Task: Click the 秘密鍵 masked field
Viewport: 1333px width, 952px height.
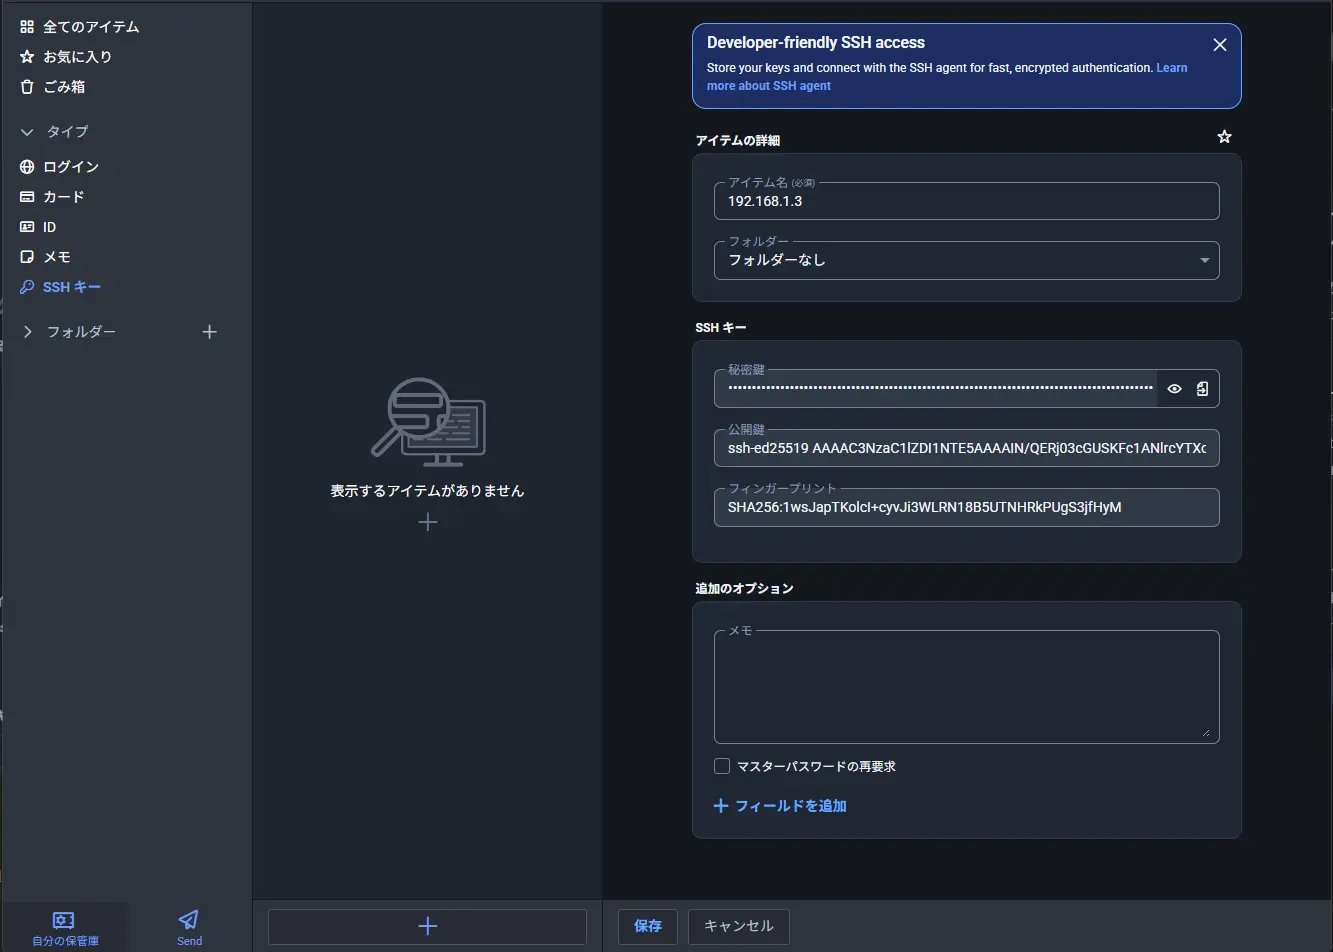Action: click(936, 389)
